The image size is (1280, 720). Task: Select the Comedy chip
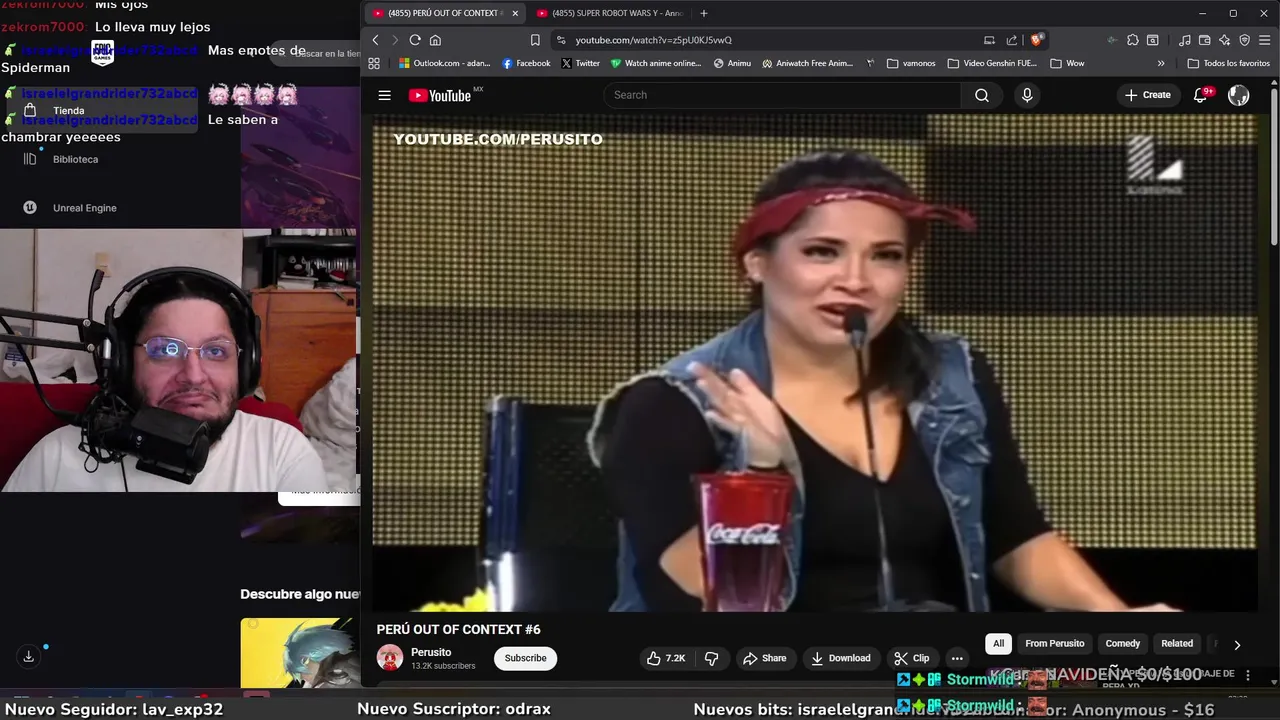tap(1122, 644)
